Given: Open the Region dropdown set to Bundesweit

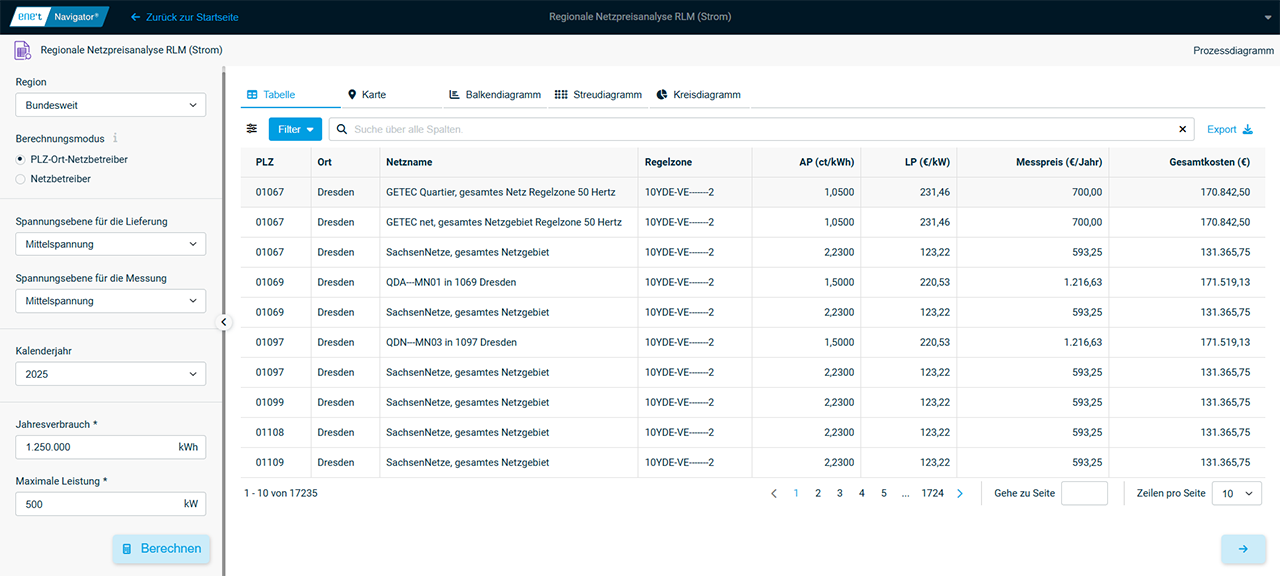Looking at the screenshot, I should pos(110,105).
